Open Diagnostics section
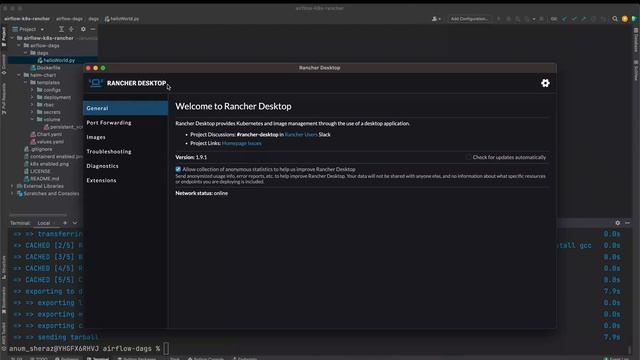Image resolution: width=640 pixels, height=360 pixels. pos(125,166)
